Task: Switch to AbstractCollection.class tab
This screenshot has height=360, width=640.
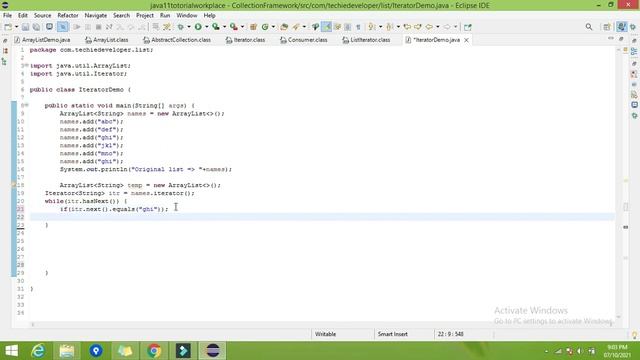Action: pos(177,40)
